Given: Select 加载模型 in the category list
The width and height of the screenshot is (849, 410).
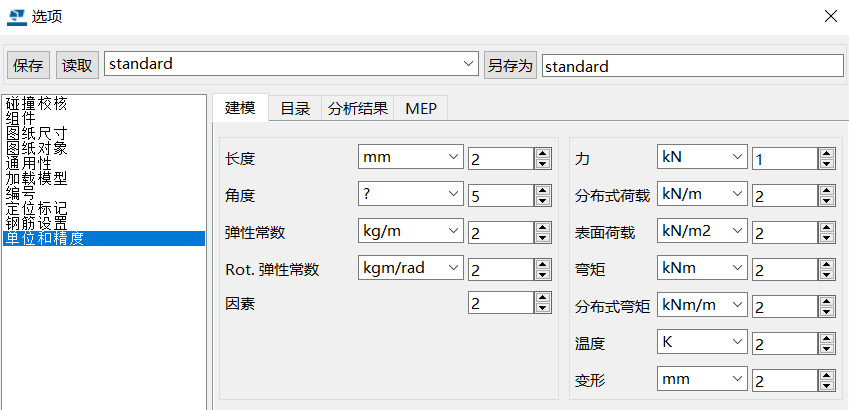Looking at the screenshot, I should tap(104, 178).
